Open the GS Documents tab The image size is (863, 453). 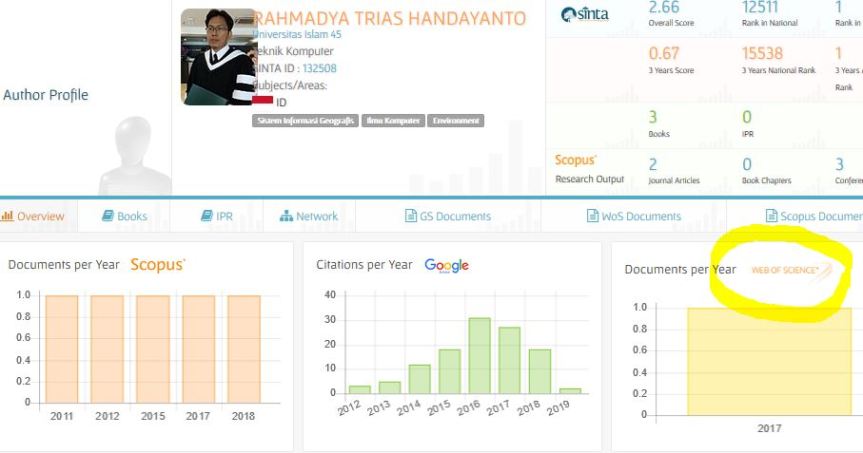(x=448, y=216)
